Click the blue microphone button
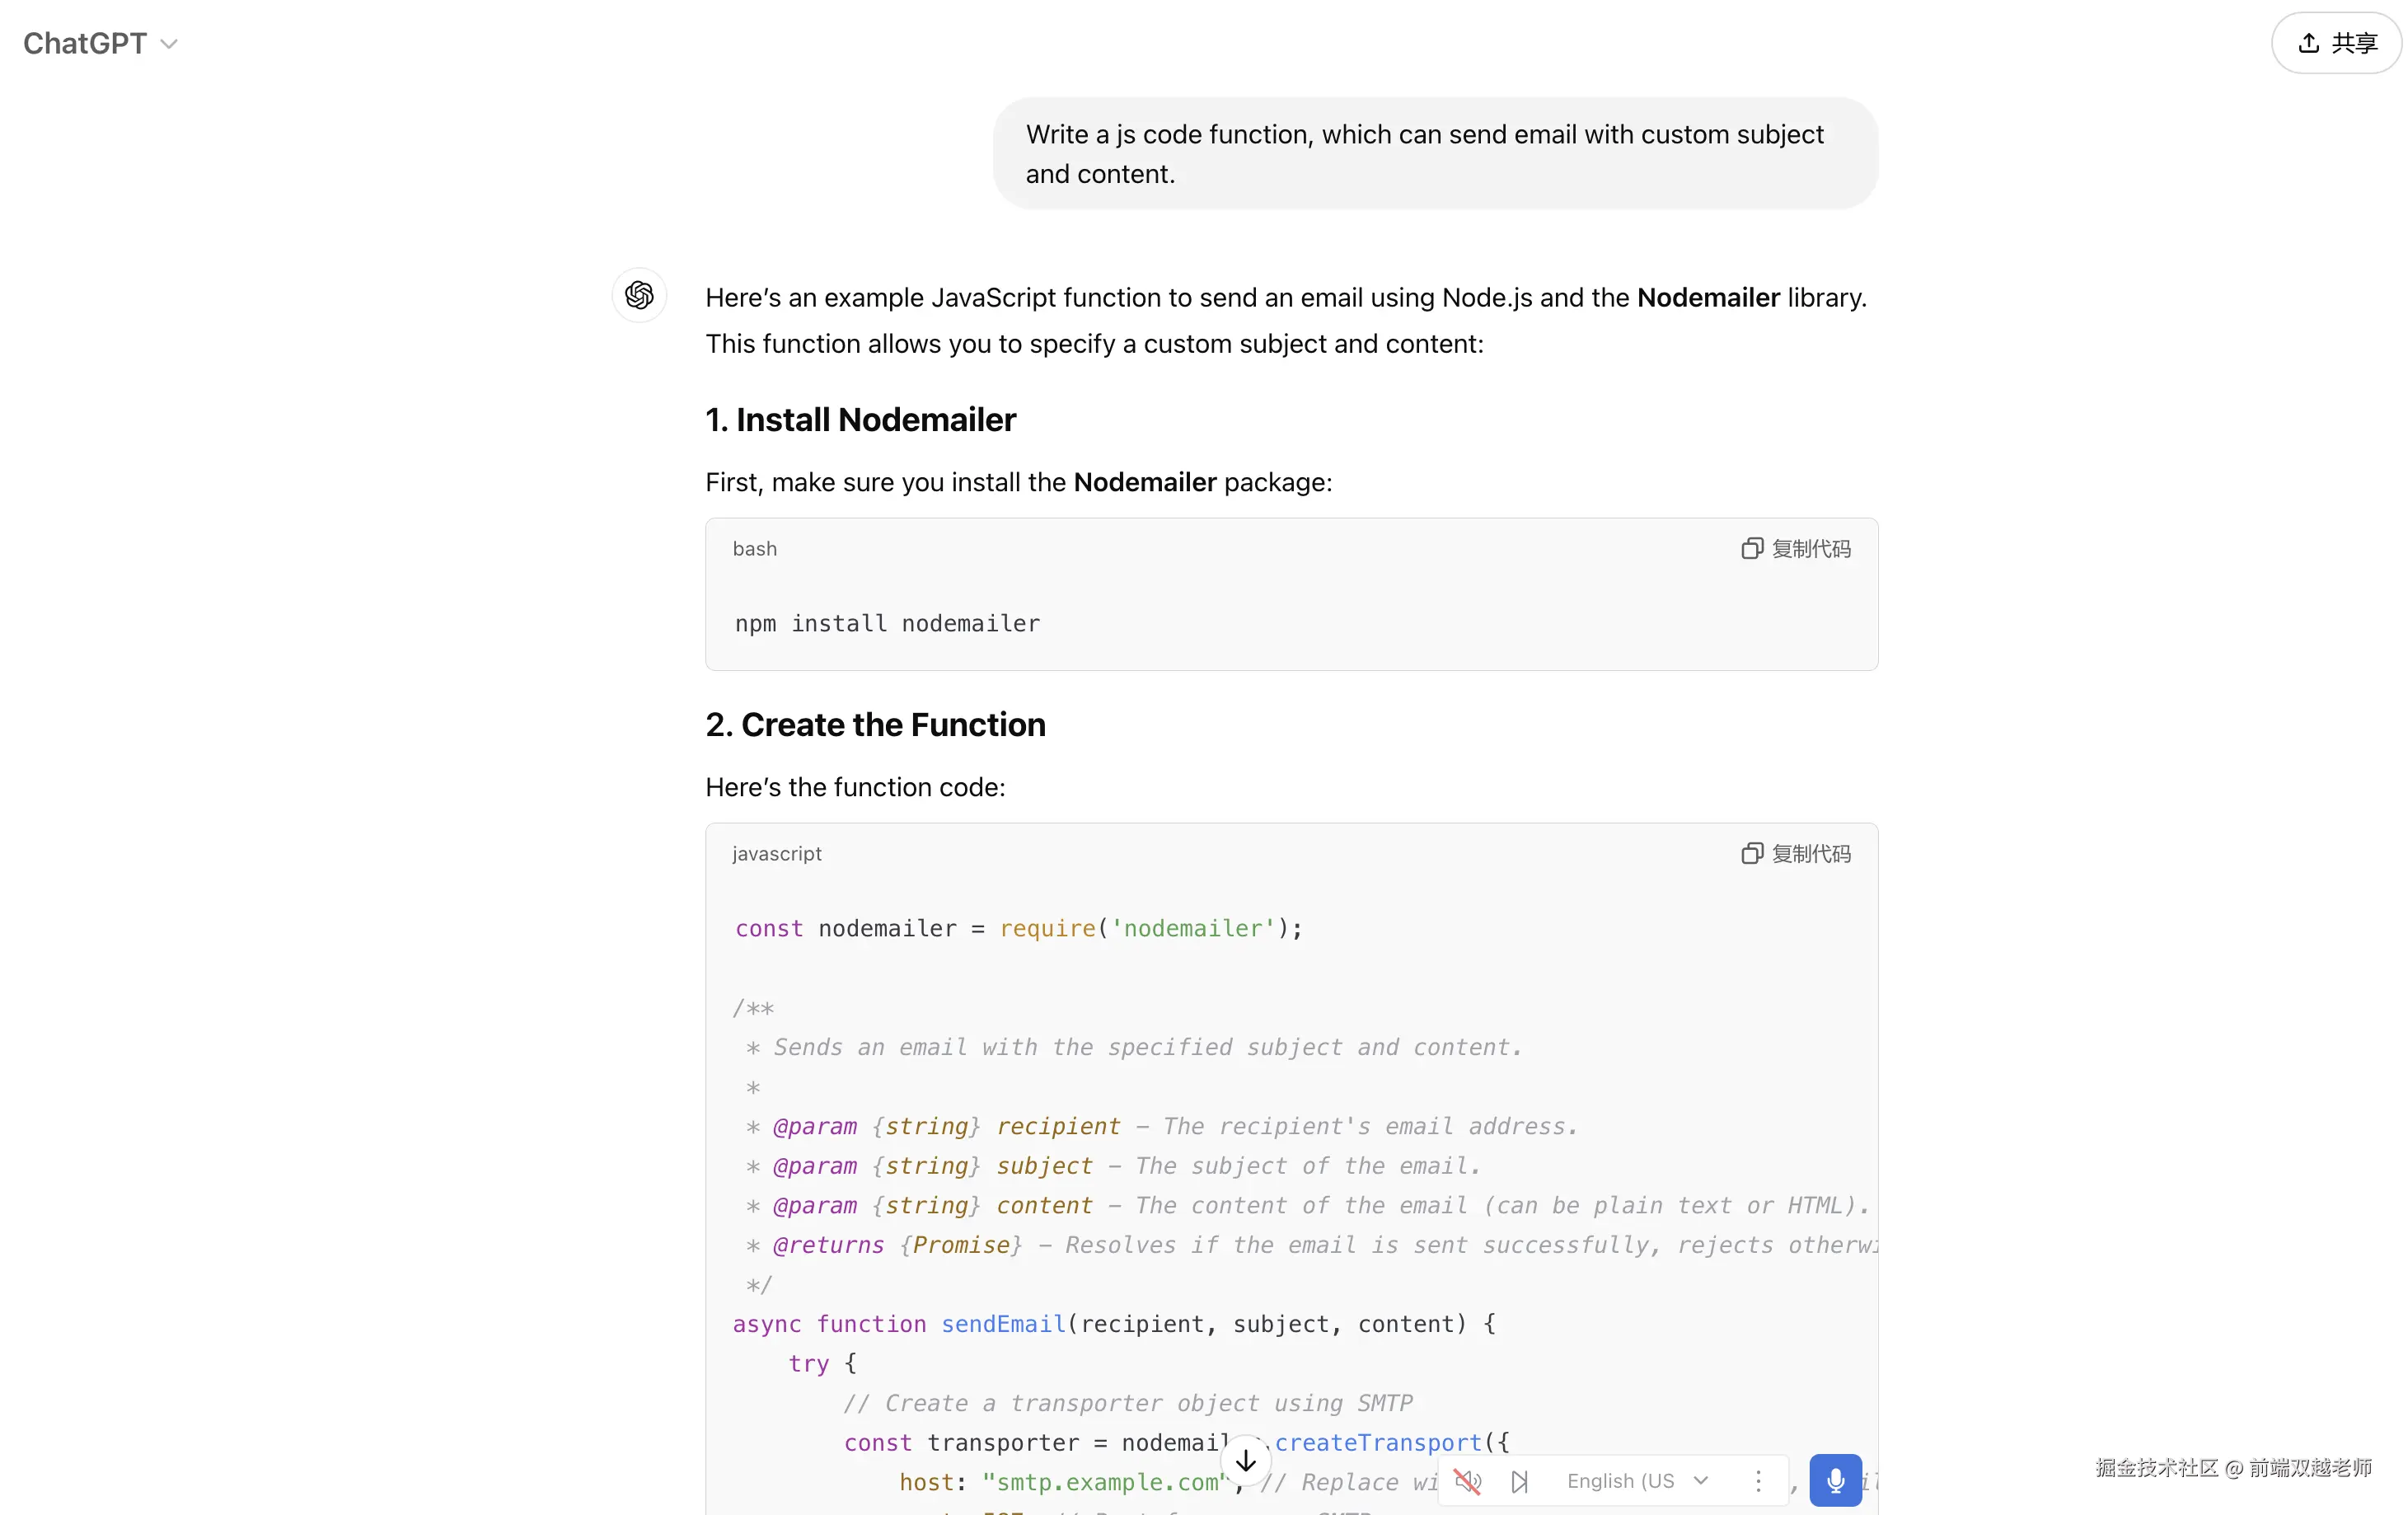The height and width of the screenshot is (1515, 2408). (1835, 1480)
